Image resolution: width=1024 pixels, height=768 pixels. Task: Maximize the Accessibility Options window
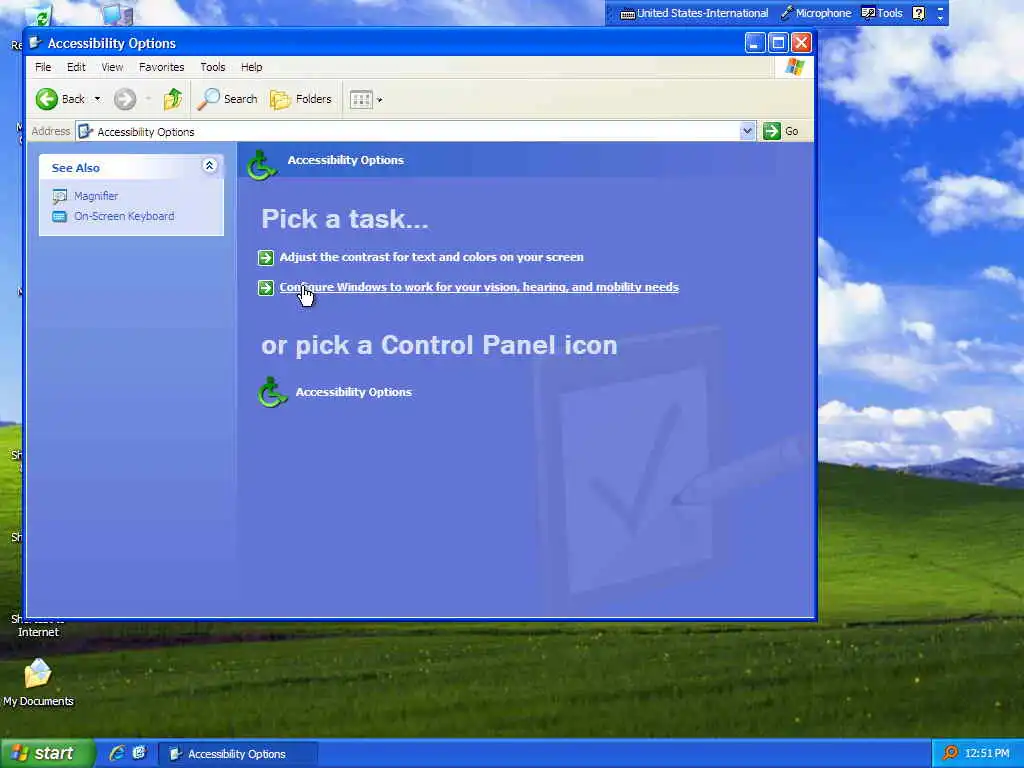[778, 43]
